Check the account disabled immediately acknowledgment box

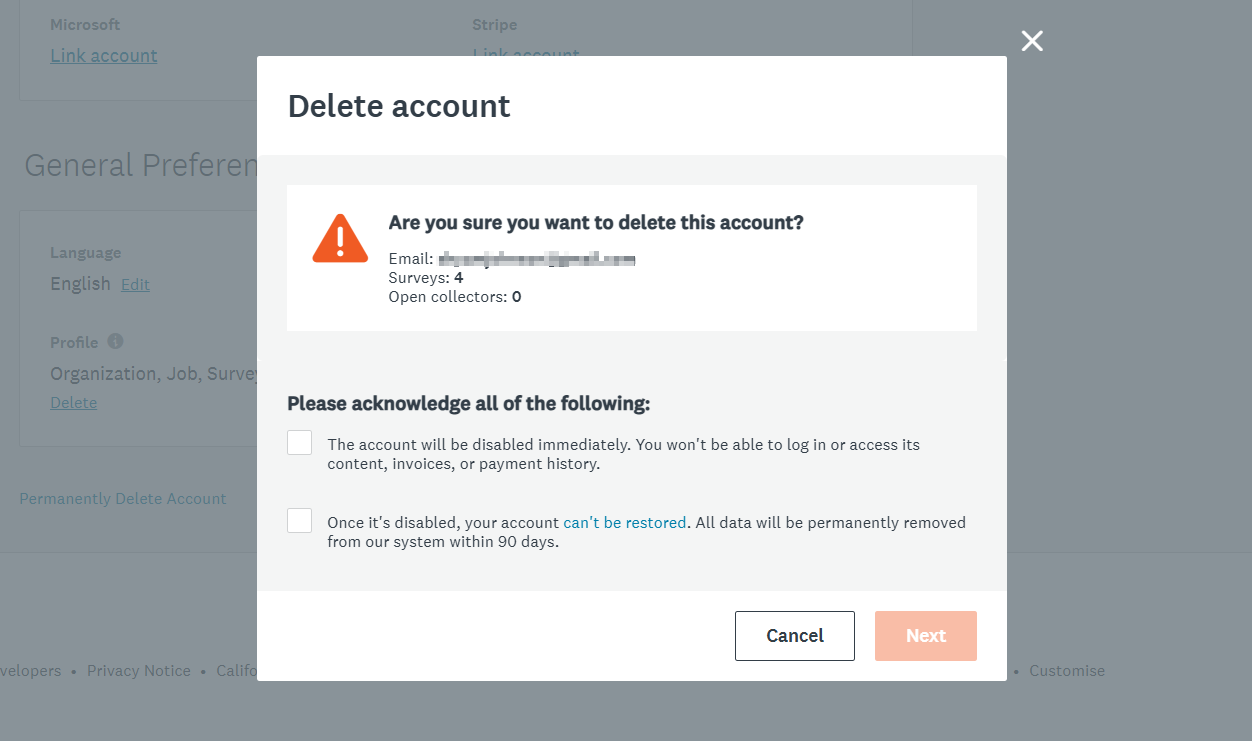(300, 442)
